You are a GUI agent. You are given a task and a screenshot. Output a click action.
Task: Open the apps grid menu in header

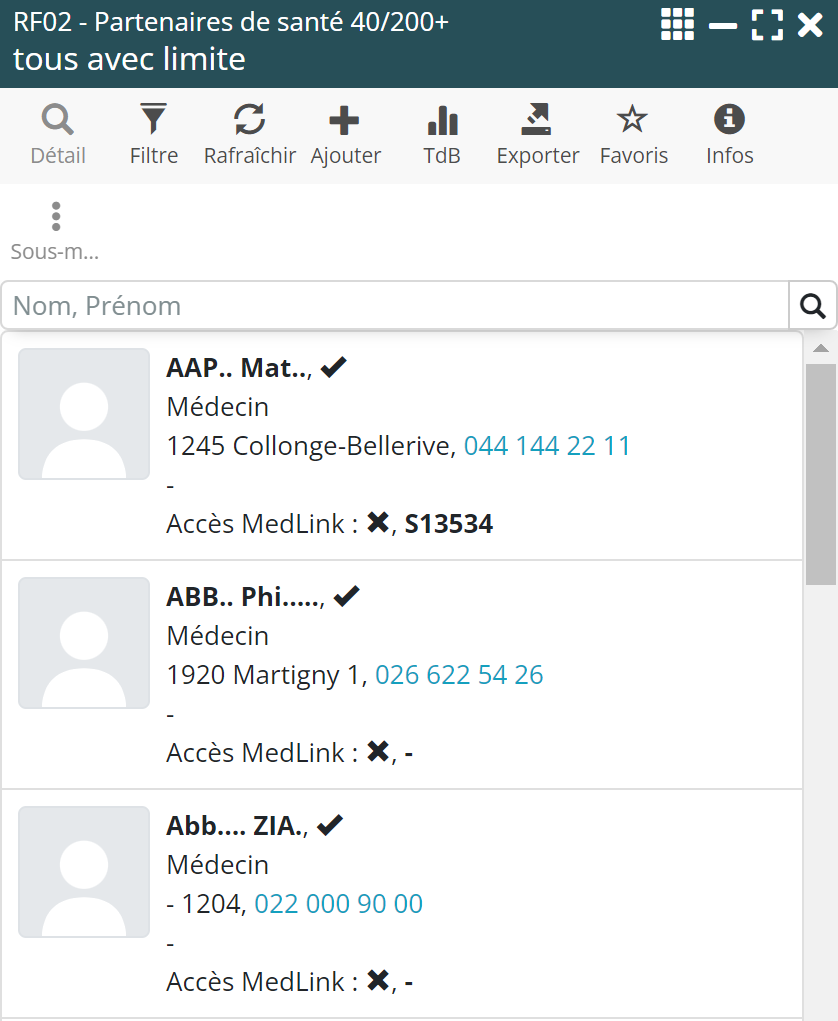(677, 24)
